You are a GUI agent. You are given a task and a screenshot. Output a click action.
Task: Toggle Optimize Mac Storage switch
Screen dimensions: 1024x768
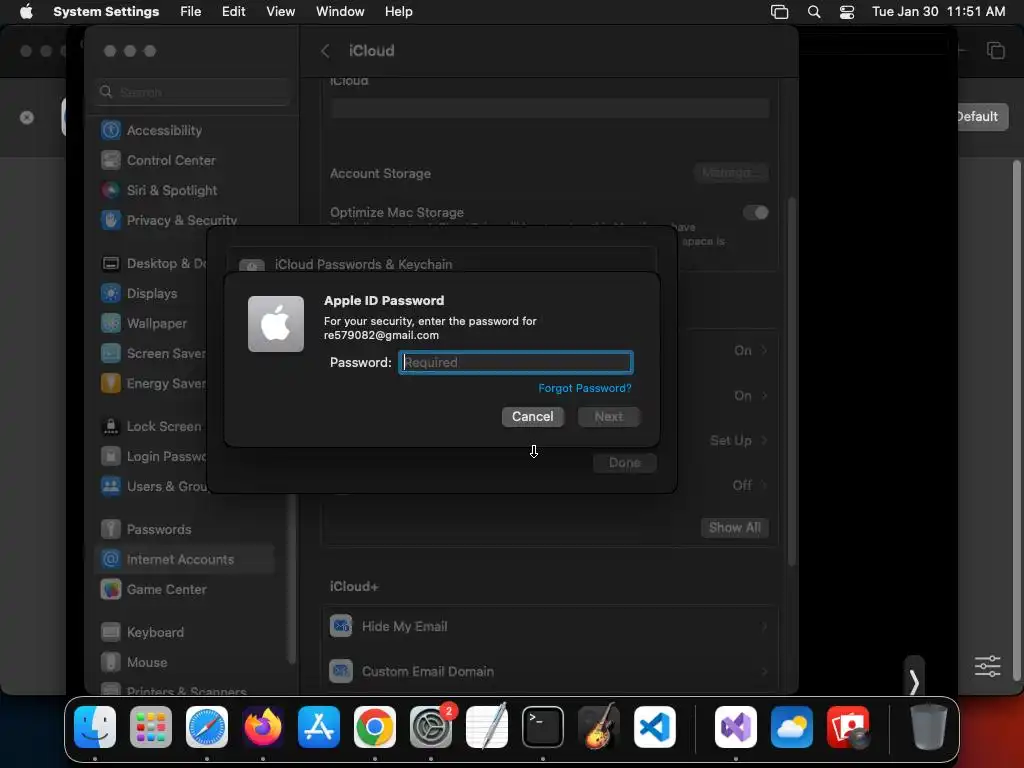coord(756,212)
